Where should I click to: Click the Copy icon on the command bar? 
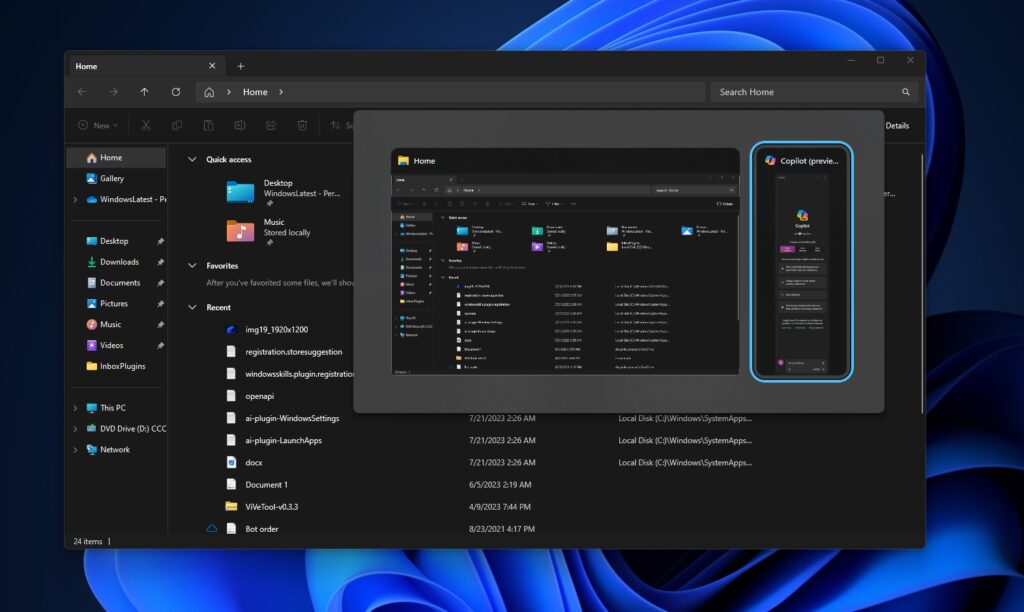tap(176, 125)
